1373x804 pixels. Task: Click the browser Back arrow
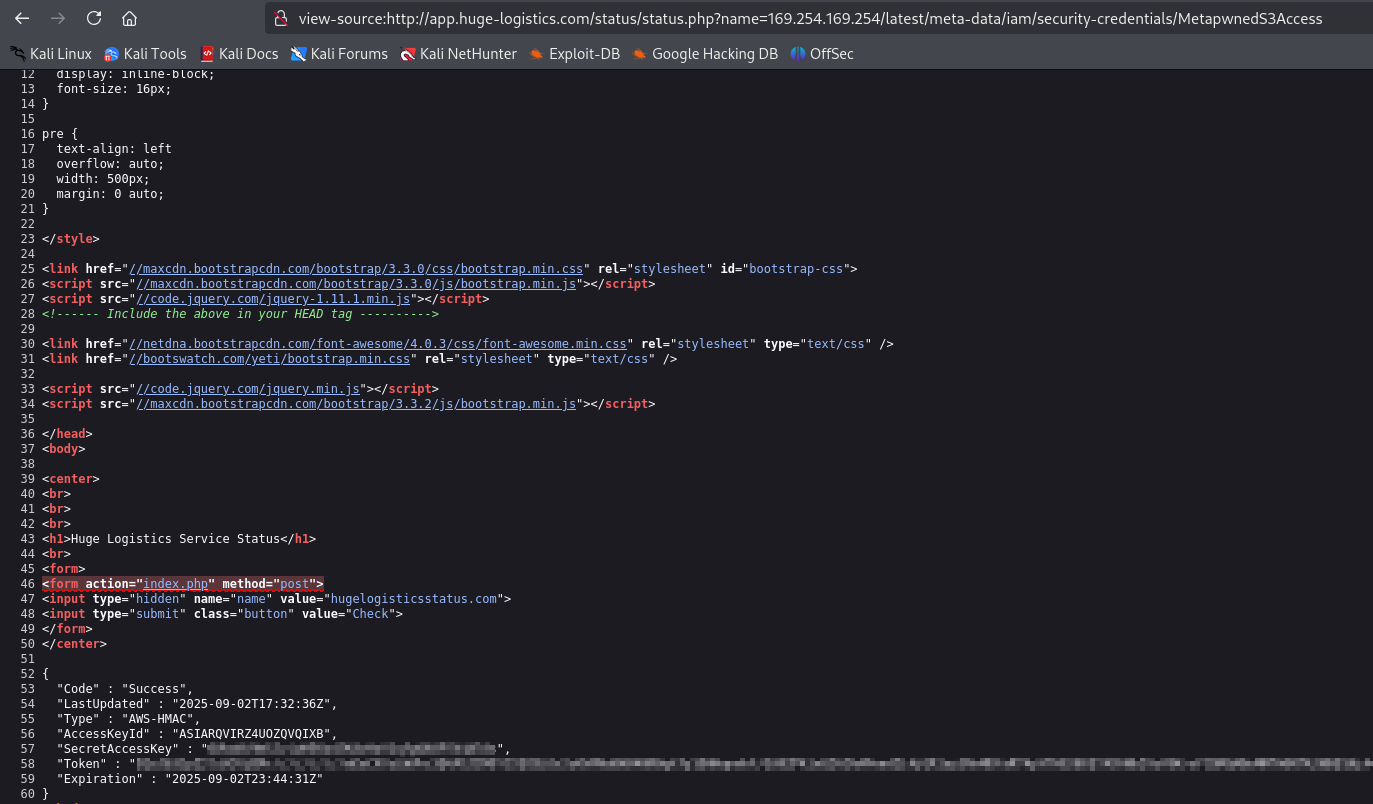pos(22,18)
